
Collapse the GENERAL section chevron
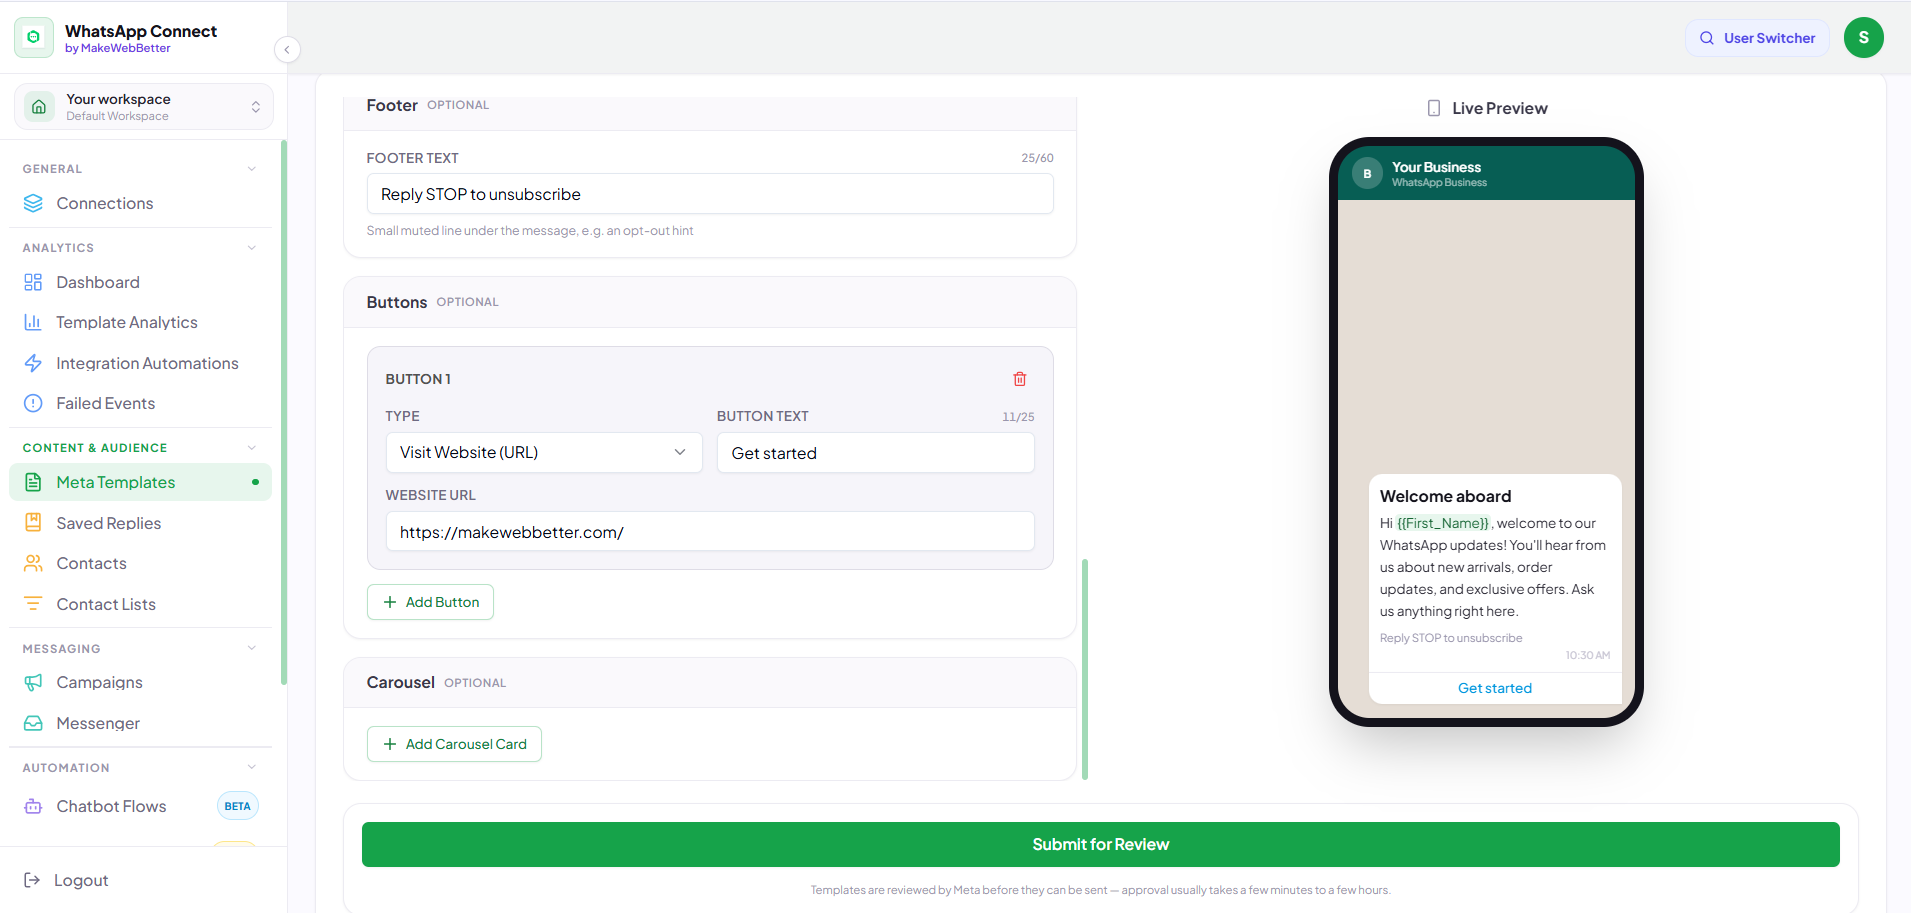coord(252,169)
